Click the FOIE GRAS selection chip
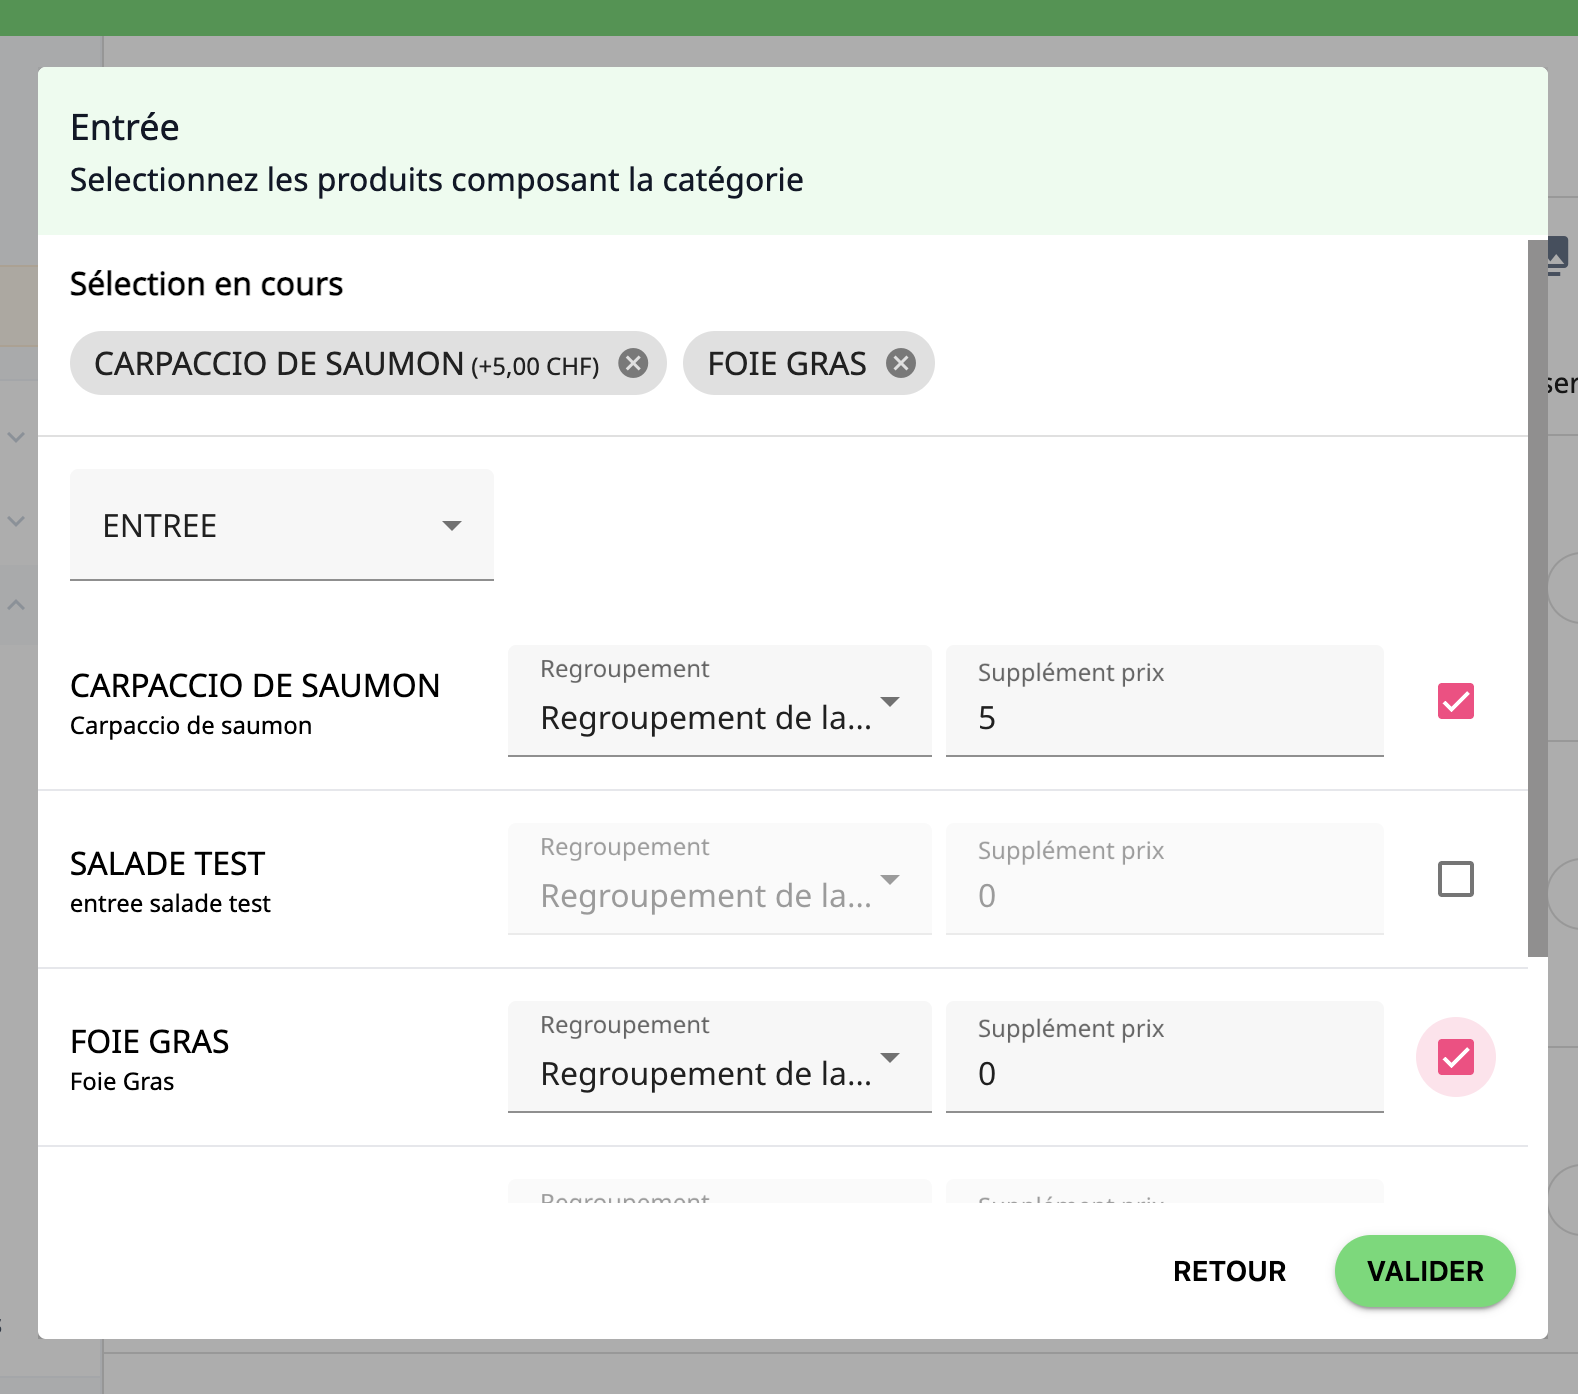This screenshot has height=1394, width=1578. point(786,363)
